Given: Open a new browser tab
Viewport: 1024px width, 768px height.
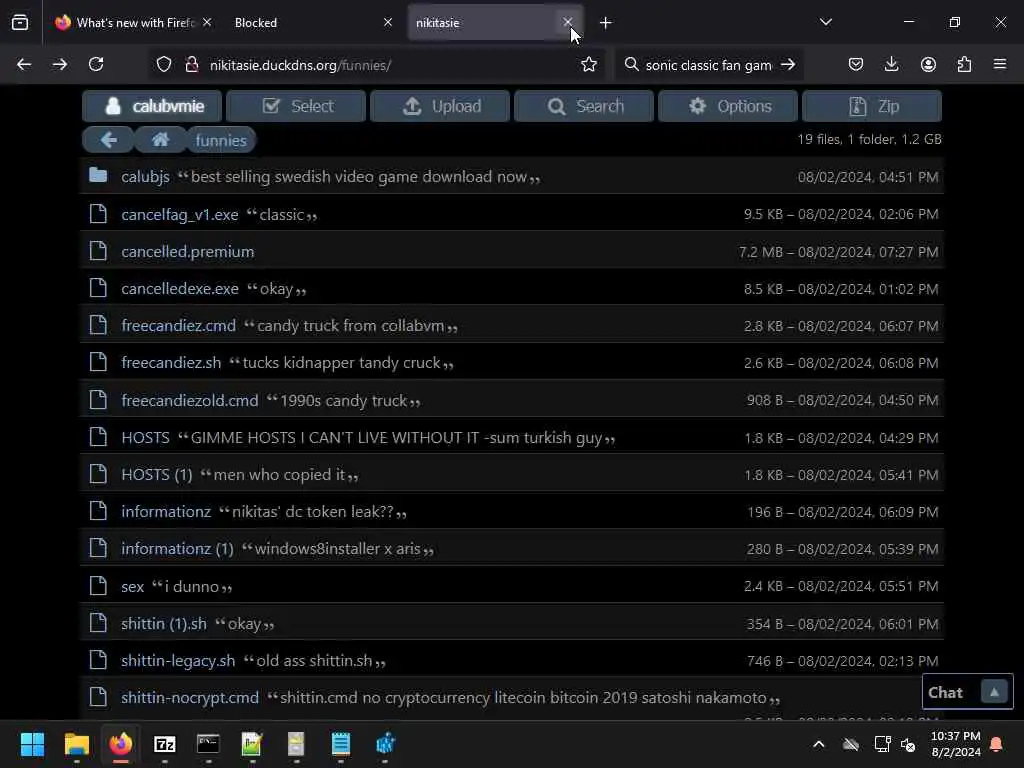Looking at the screenshot, I should click(605, 23).
